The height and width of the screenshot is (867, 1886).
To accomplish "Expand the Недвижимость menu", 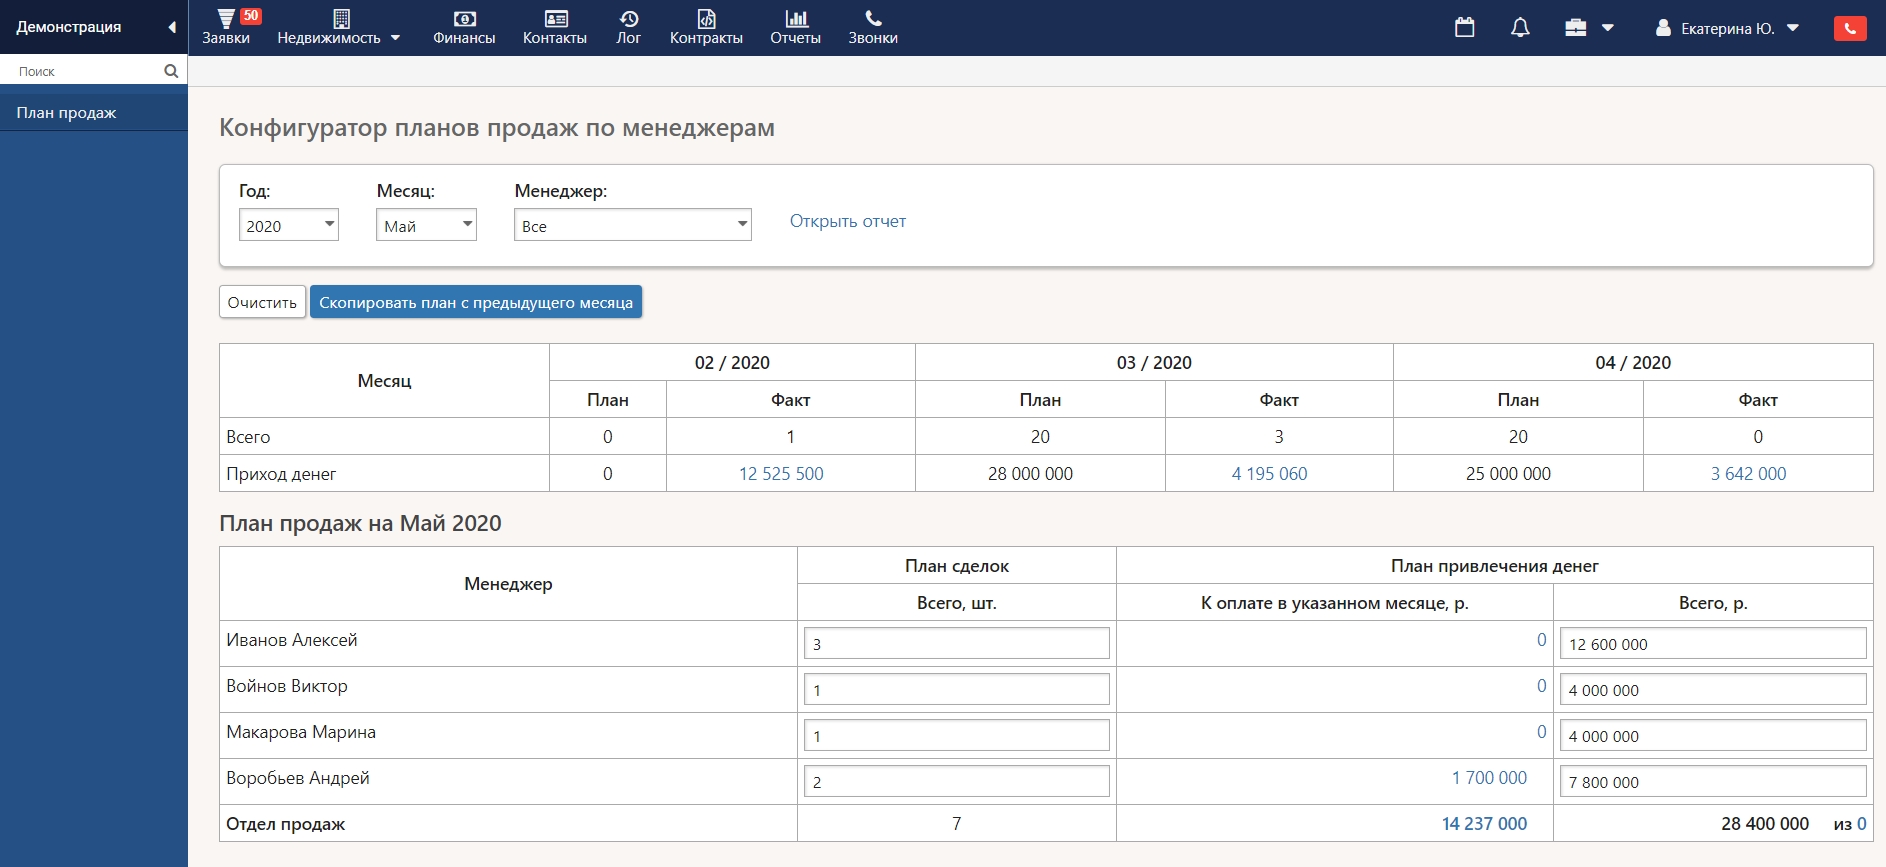I will click(x=338, y=28).
